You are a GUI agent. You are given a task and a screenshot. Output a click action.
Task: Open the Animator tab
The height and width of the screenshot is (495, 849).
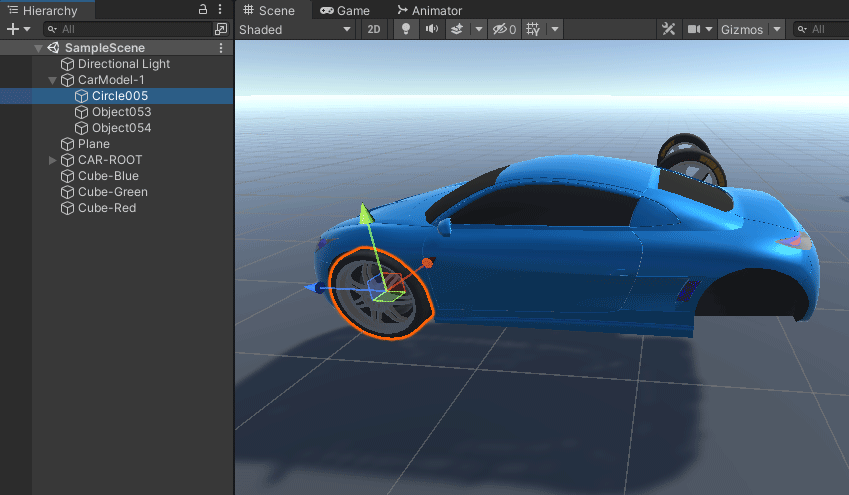[429, 10]
